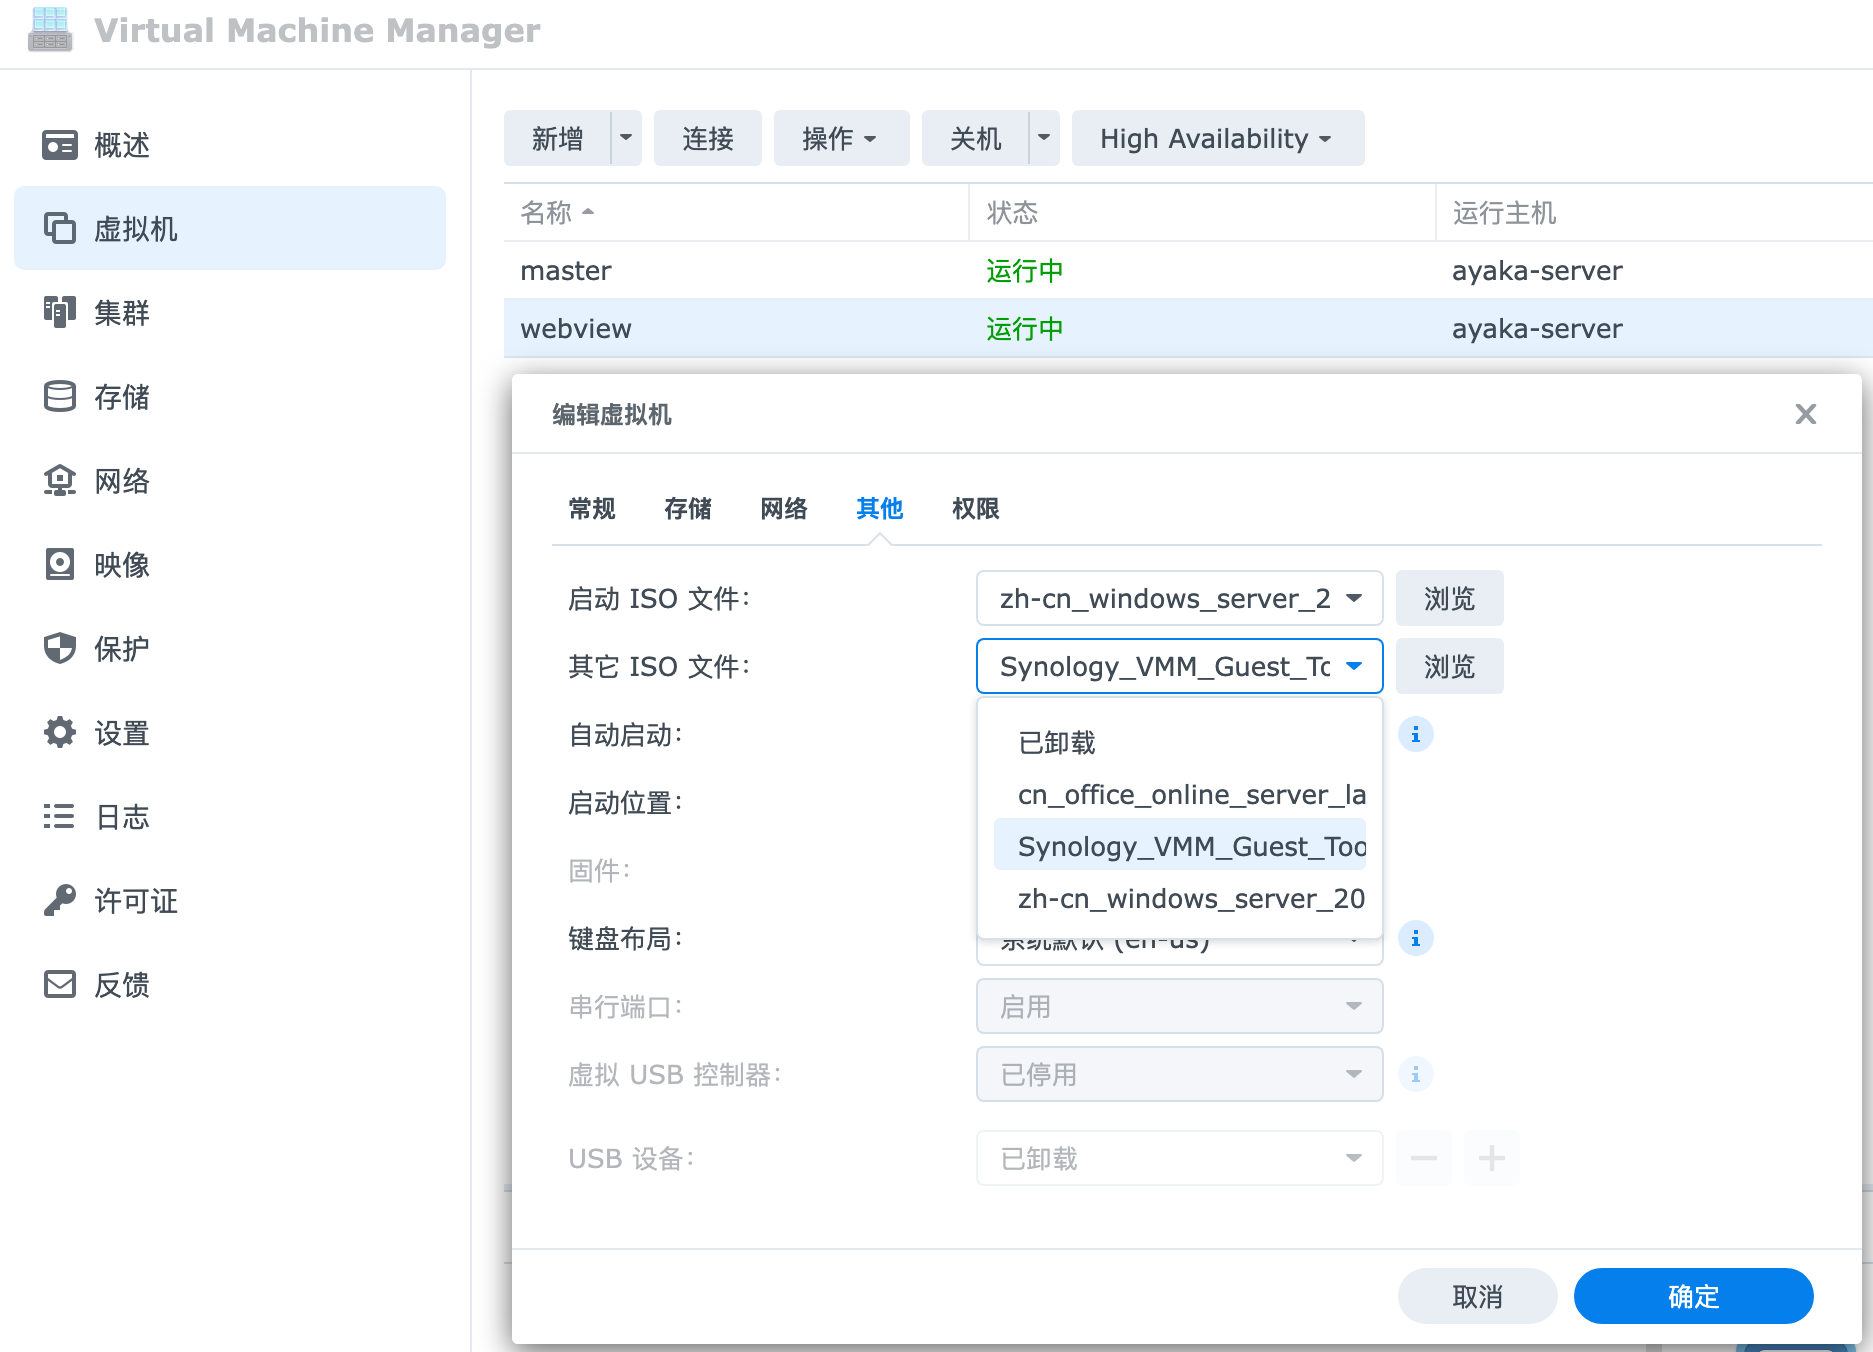
Task: Open Settings (设置) gear icon
Action: click(x=60, y=733)
